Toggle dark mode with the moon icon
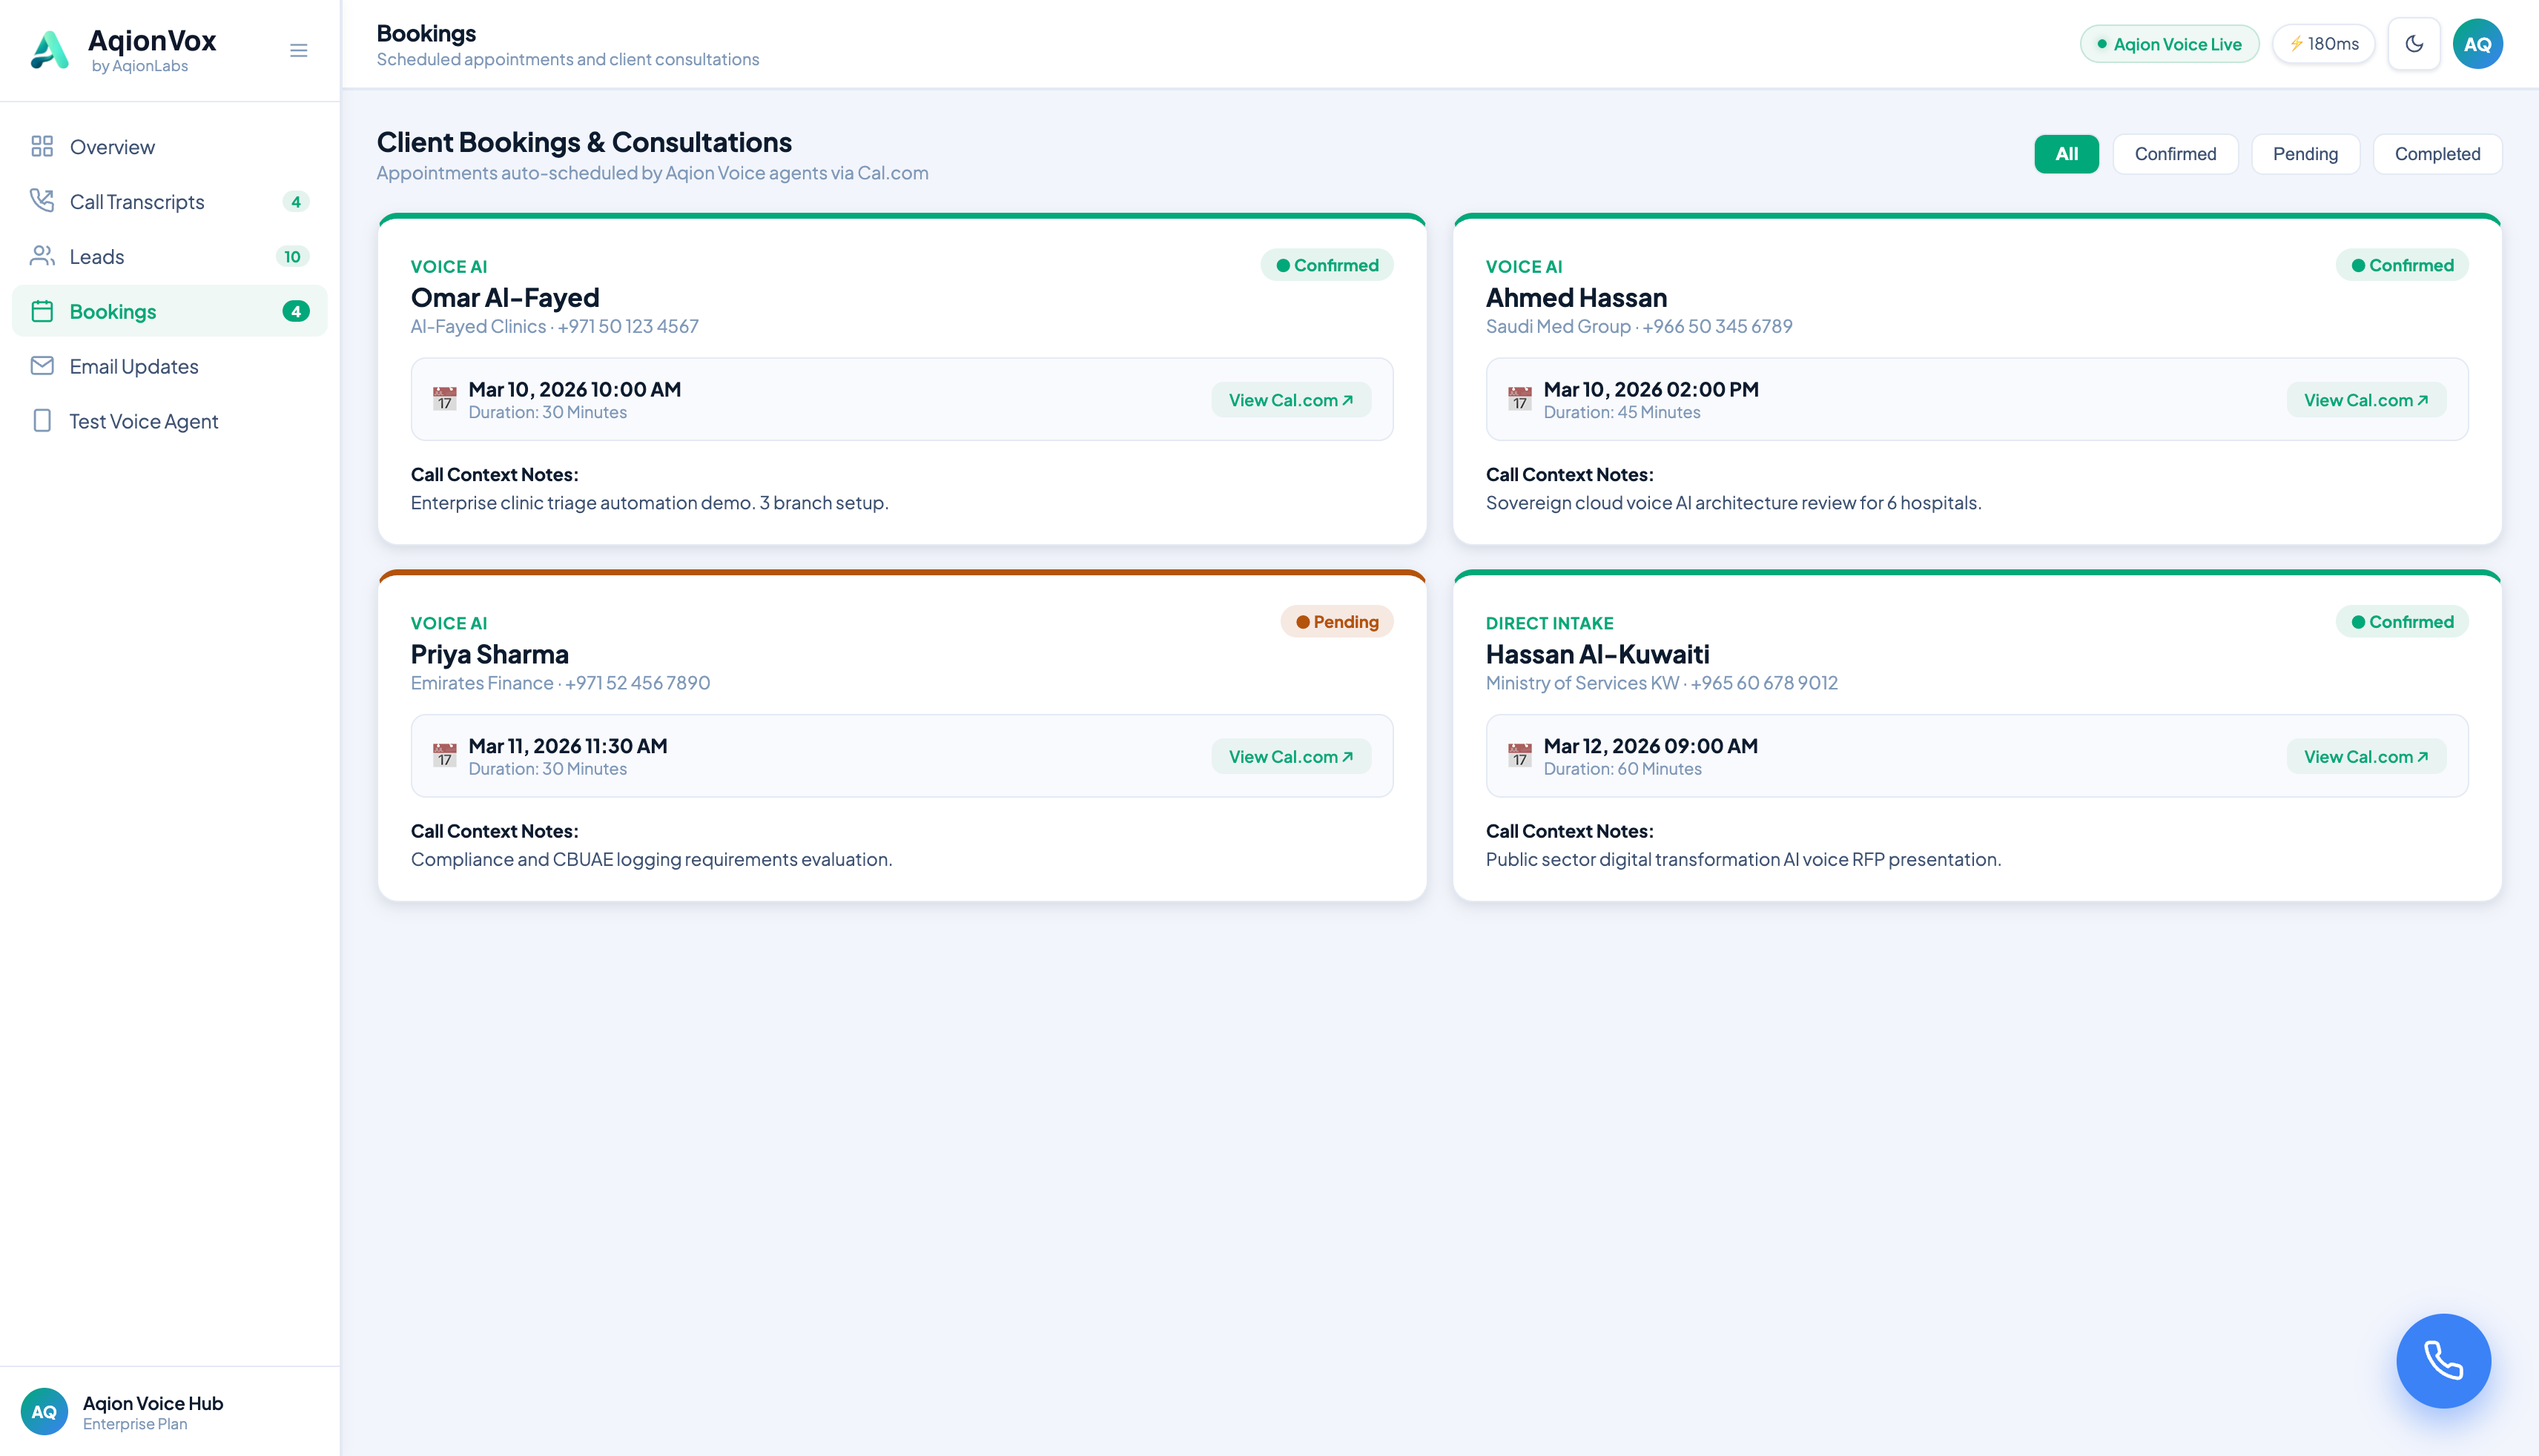2539x1456 pixels. point(2414,44)
